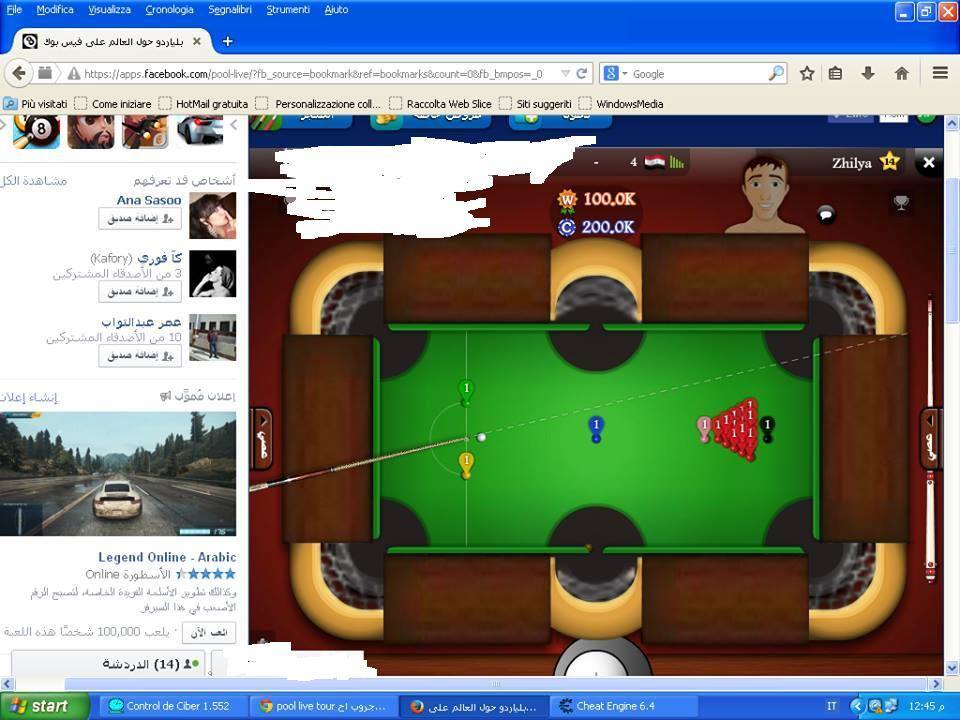
Task: Open the Firefox hamburger menu
Action: coord(940,73)
